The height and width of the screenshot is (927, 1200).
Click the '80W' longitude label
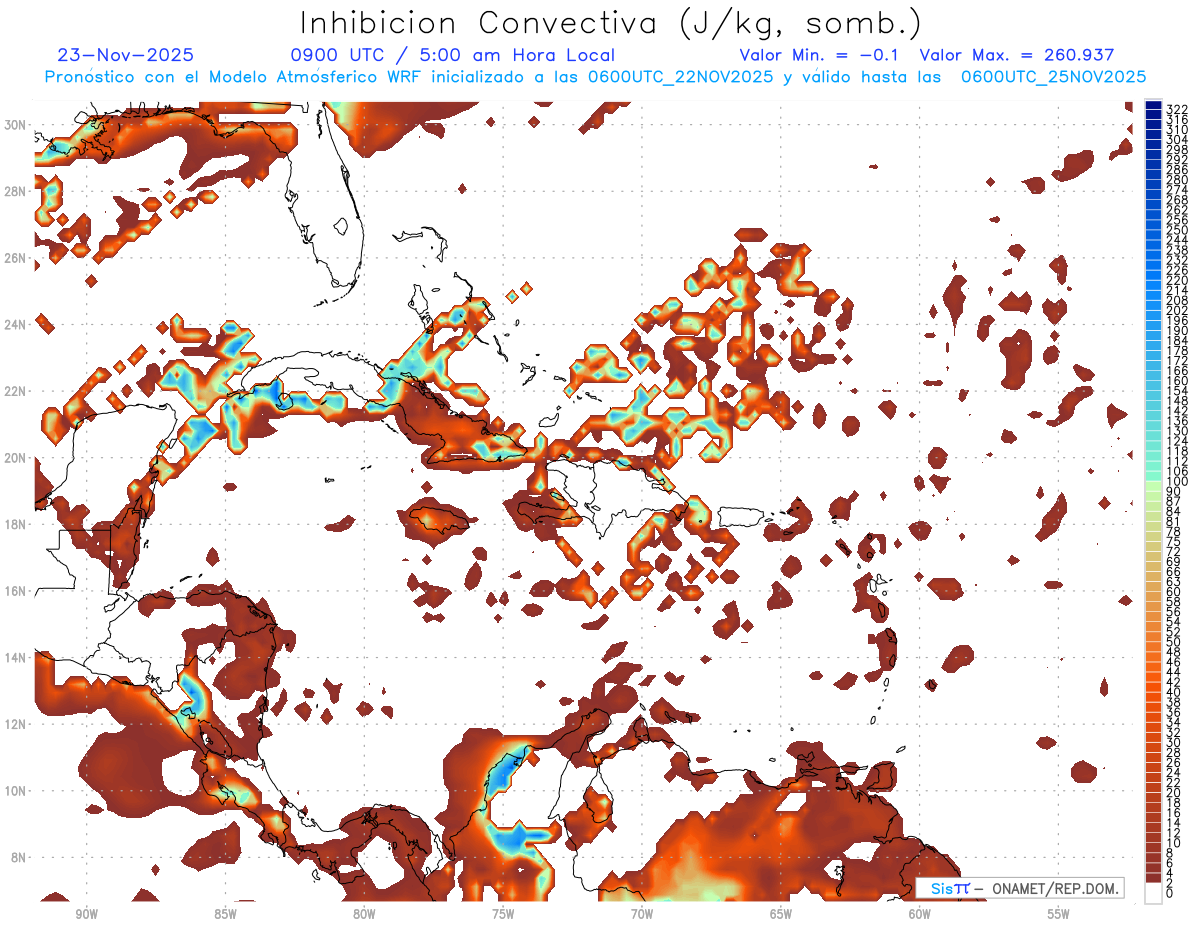[364, 914]
